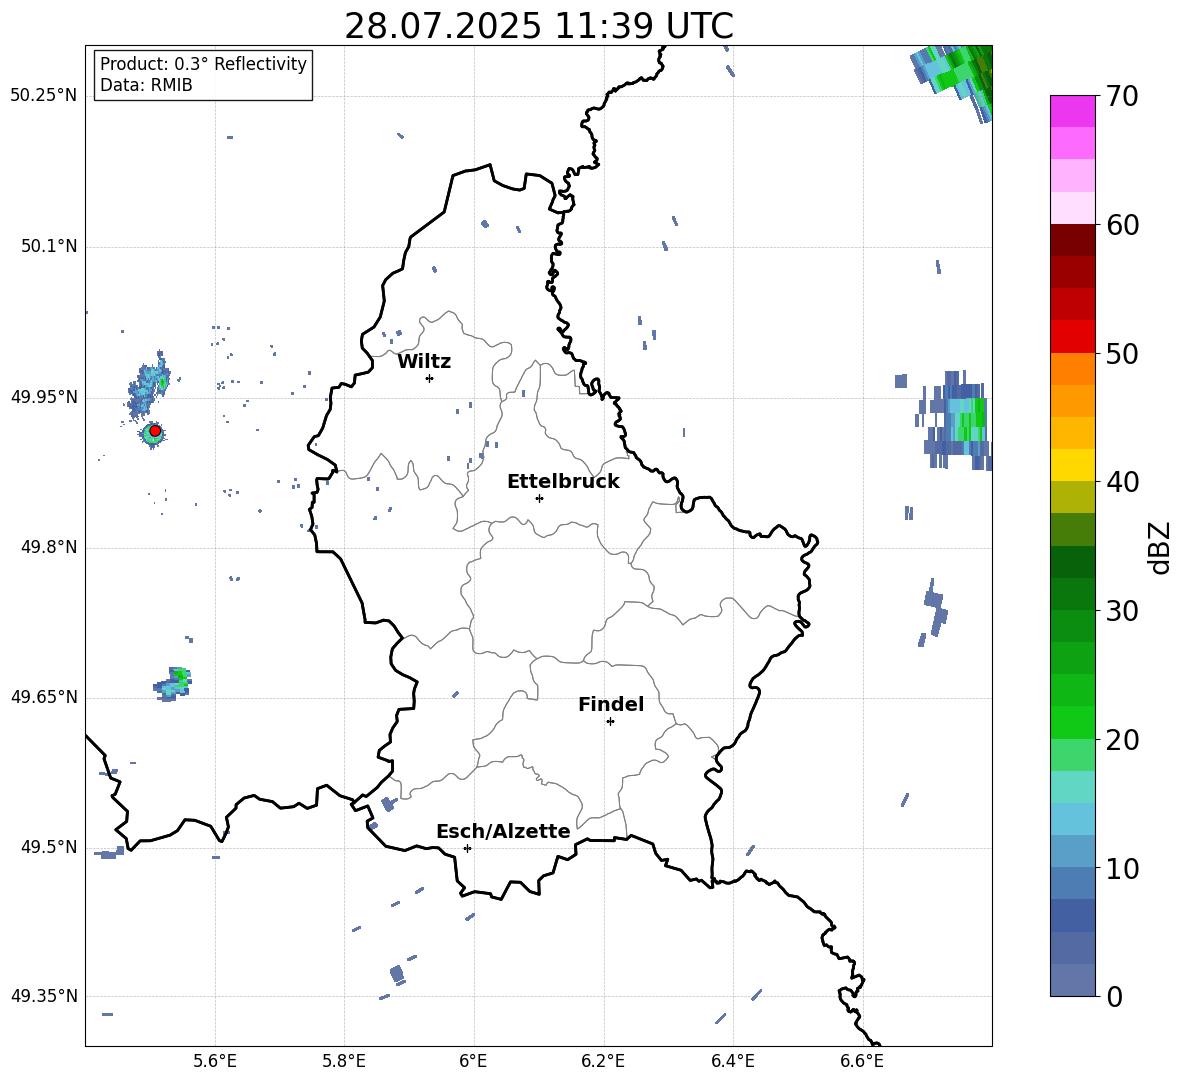The image size is (1184, 1081).
Task: Click the 6.4°E longitude label
Action: pos(732,1061)
